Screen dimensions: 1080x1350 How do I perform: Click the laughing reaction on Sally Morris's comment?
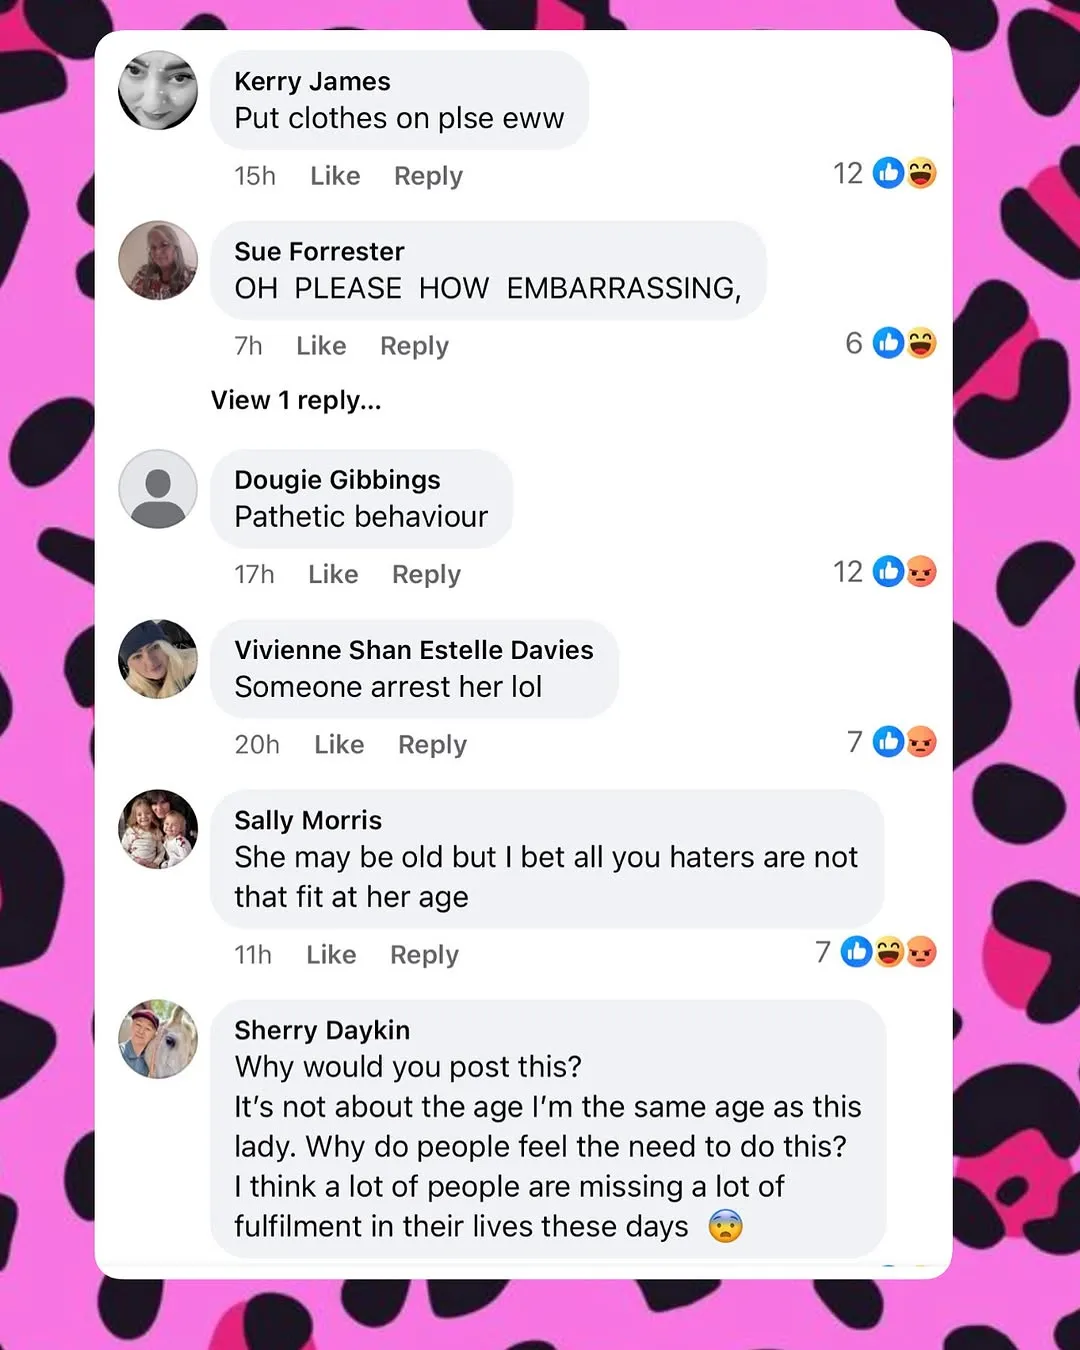(x=889, y=952)
